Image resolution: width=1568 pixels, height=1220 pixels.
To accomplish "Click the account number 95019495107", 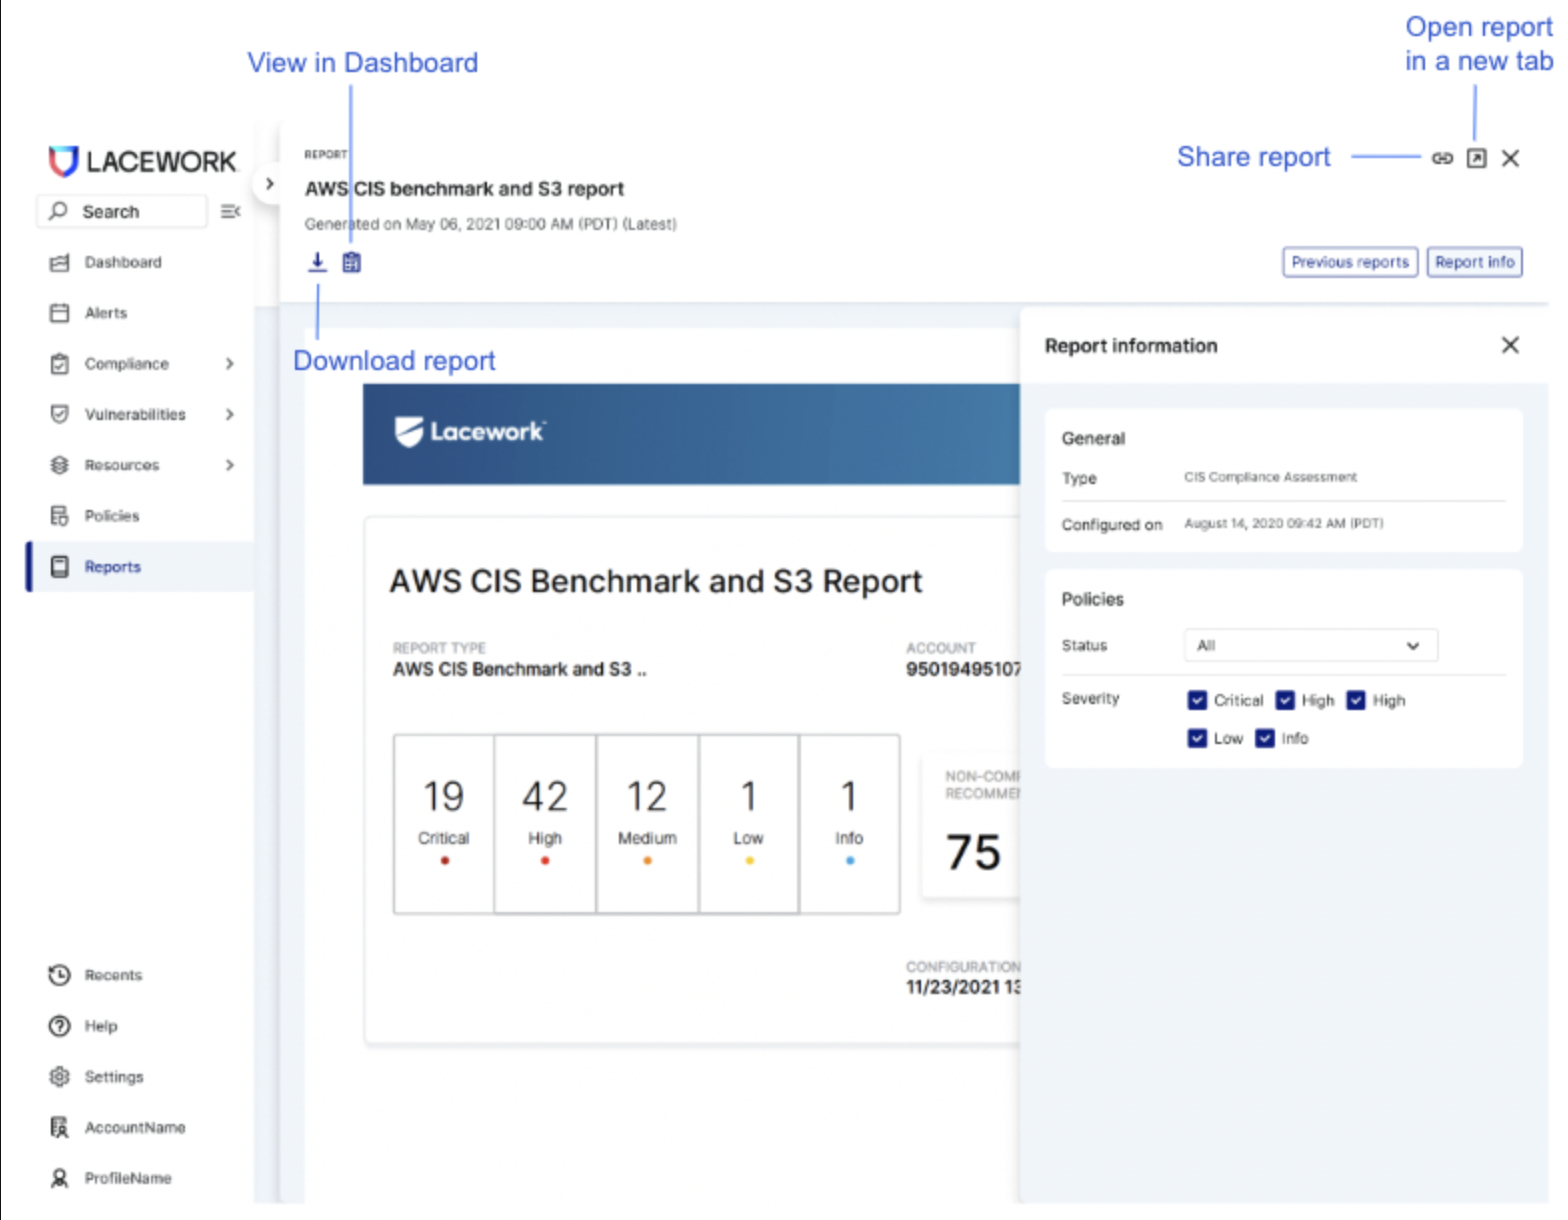I will (963, 669).
